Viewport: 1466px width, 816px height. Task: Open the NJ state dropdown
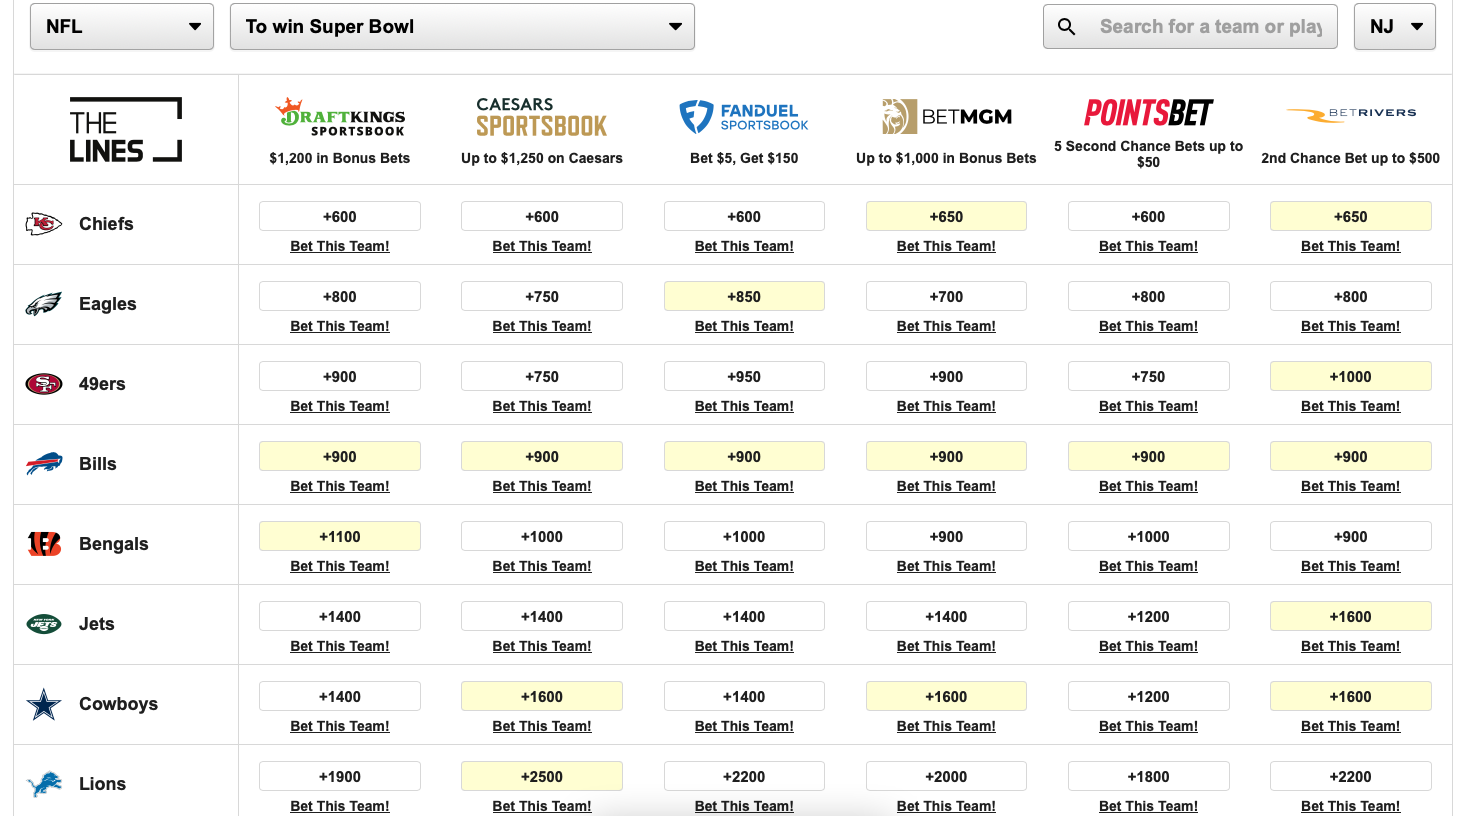pyautogui.click(x=1395, y=27)
